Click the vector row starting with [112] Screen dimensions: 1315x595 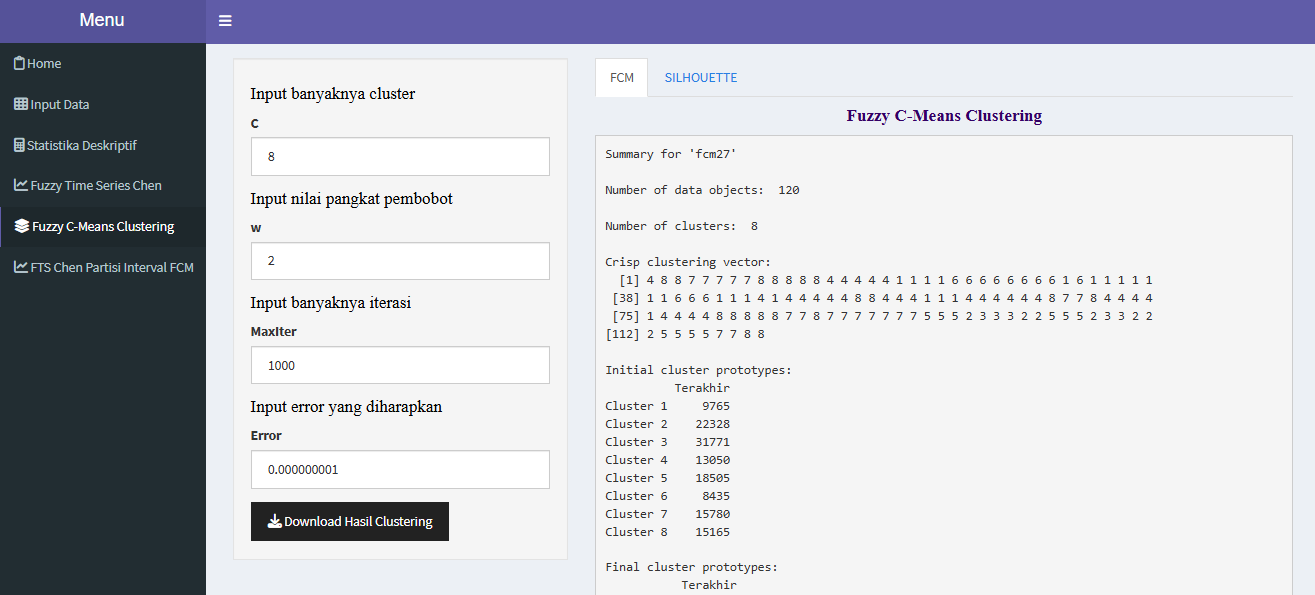pos(685,334)
